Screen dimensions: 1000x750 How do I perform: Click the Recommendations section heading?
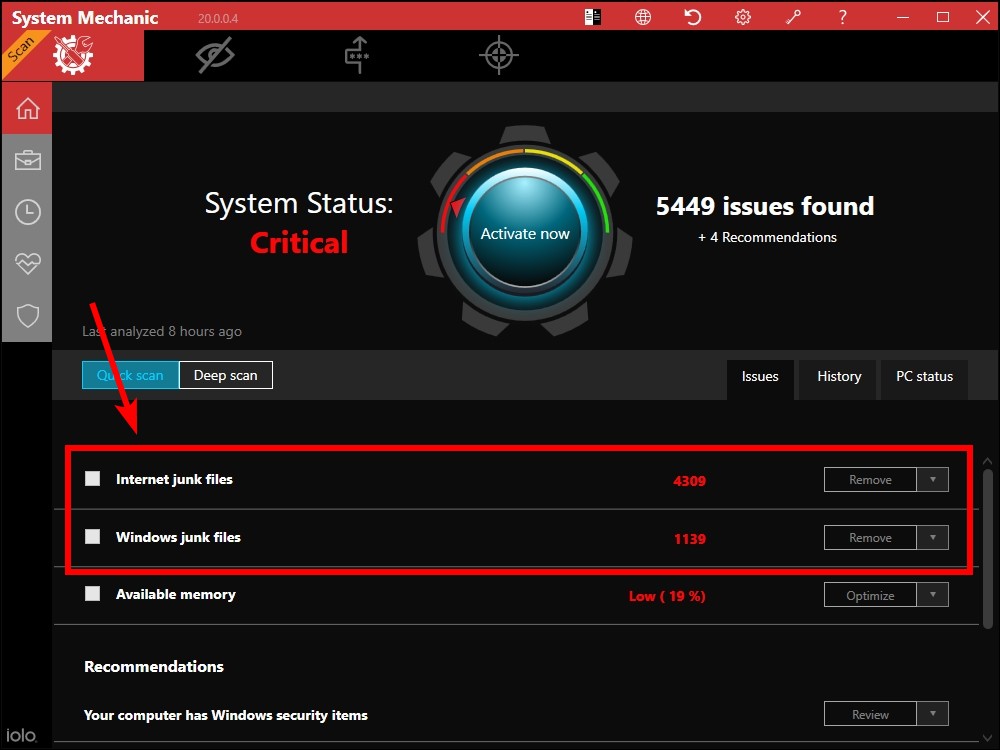(154, 666)
